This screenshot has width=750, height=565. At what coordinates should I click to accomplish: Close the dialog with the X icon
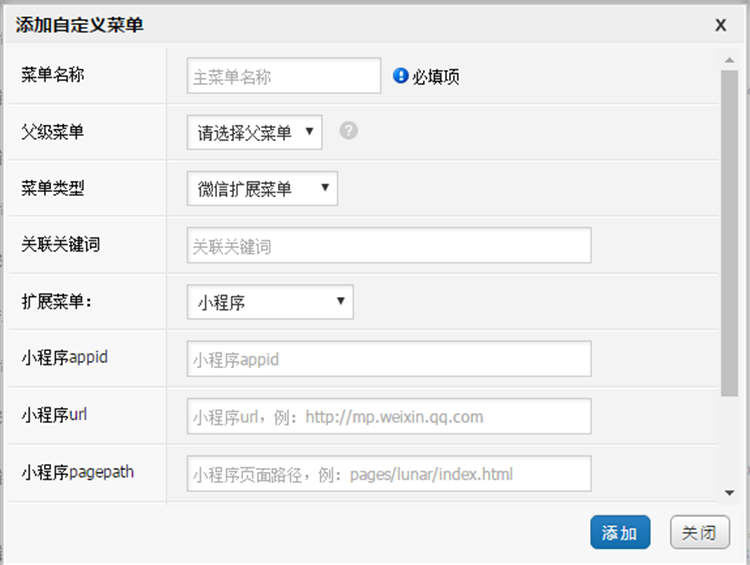[x=720, y=25]
